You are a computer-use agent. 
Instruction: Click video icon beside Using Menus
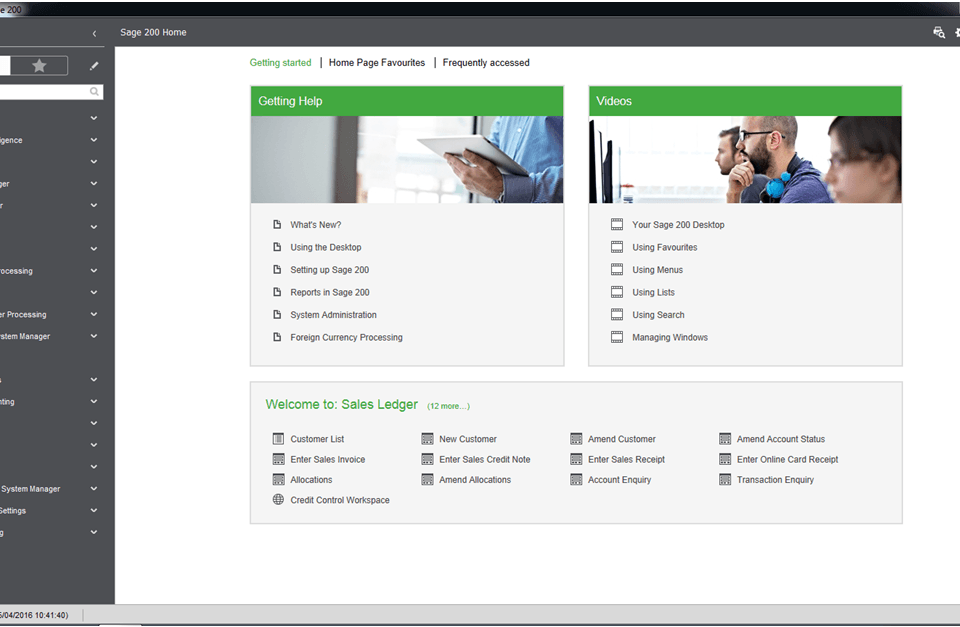[617, 269]
